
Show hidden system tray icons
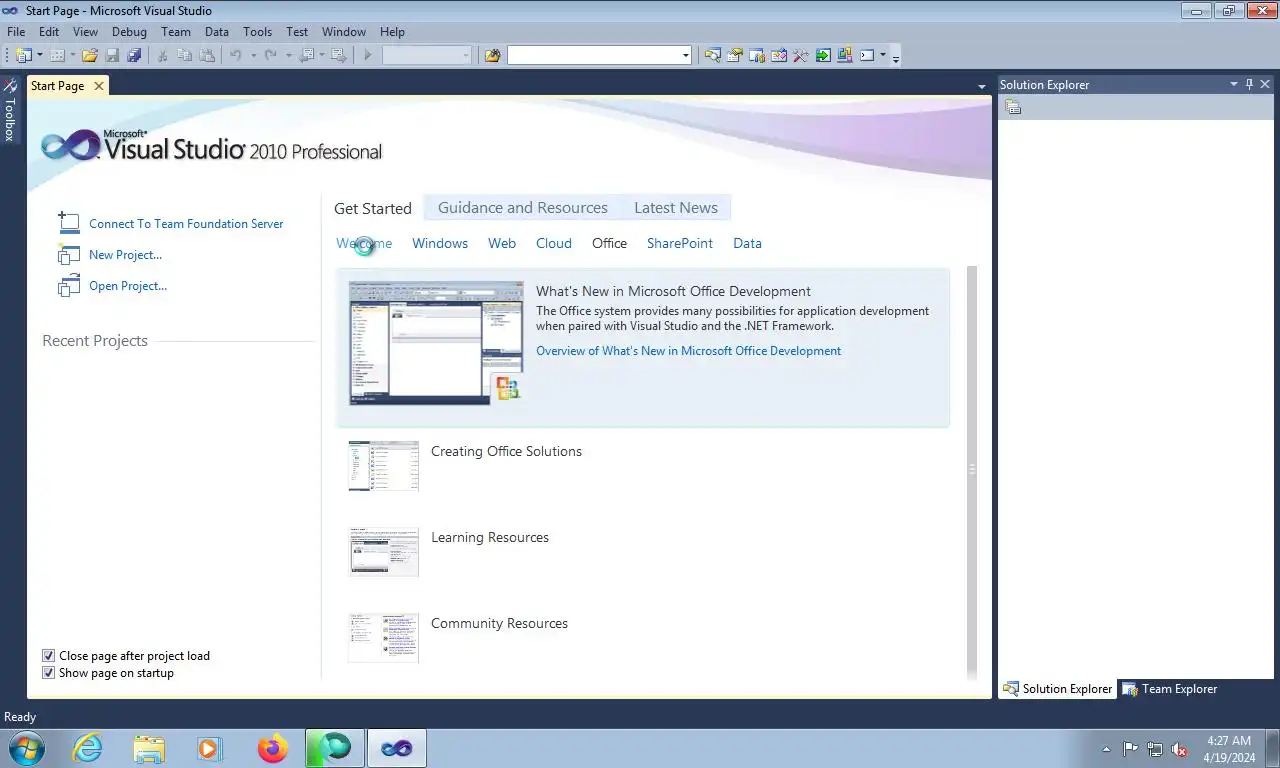pos(1106,749)
